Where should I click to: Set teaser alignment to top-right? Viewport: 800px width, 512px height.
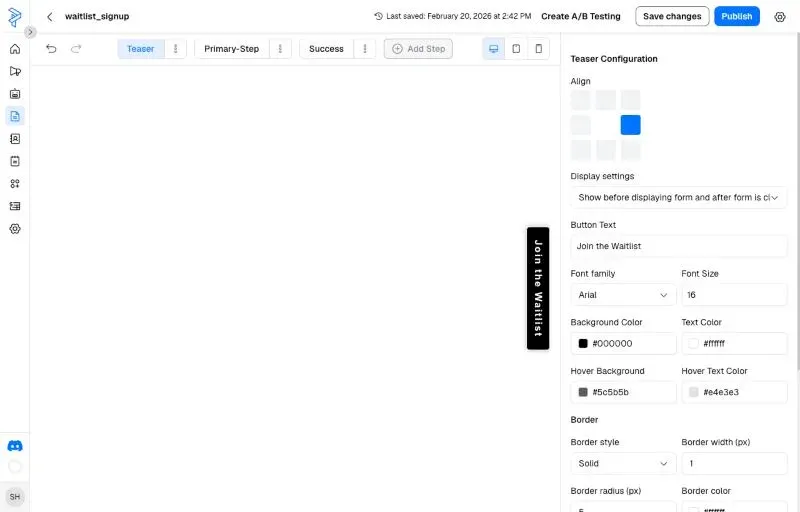point(631,100)
